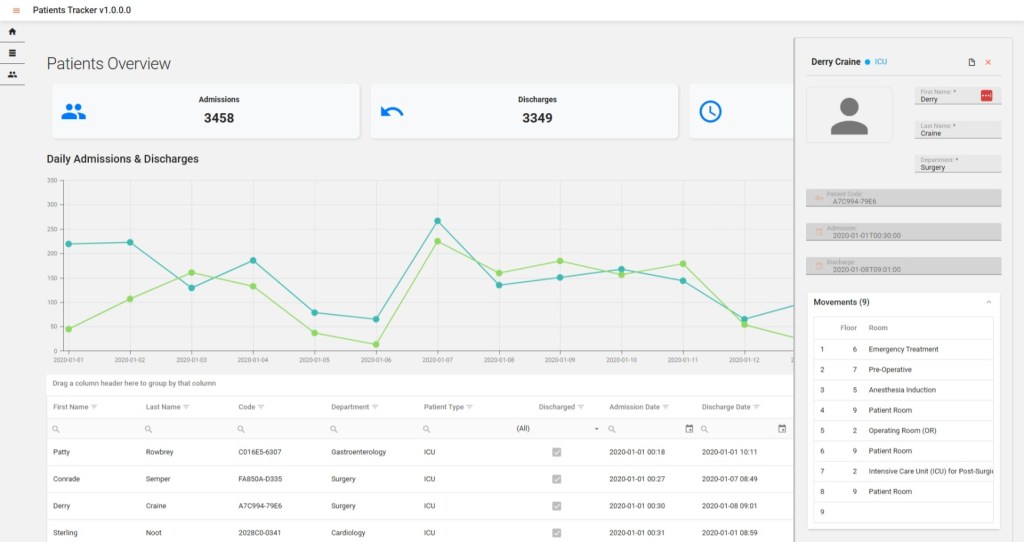
Task: Open the hamburger menu in the header
Action: point(16,10)
